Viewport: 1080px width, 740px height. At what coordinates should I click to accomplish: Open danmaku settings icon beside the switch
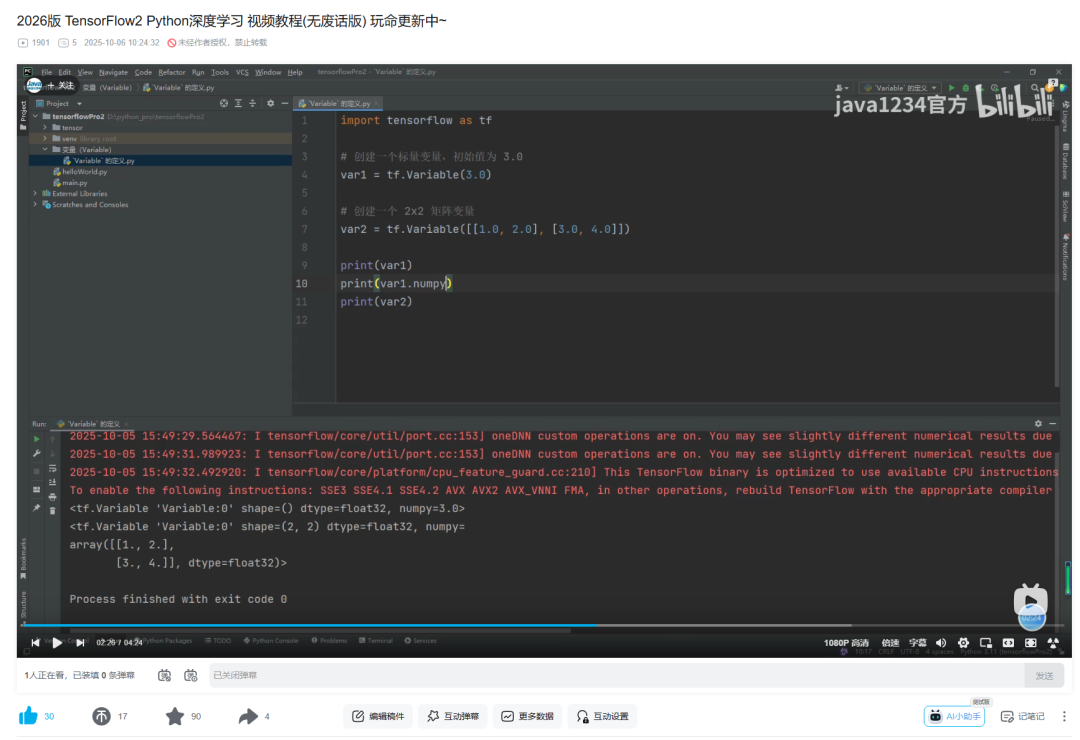click(191, 675)
